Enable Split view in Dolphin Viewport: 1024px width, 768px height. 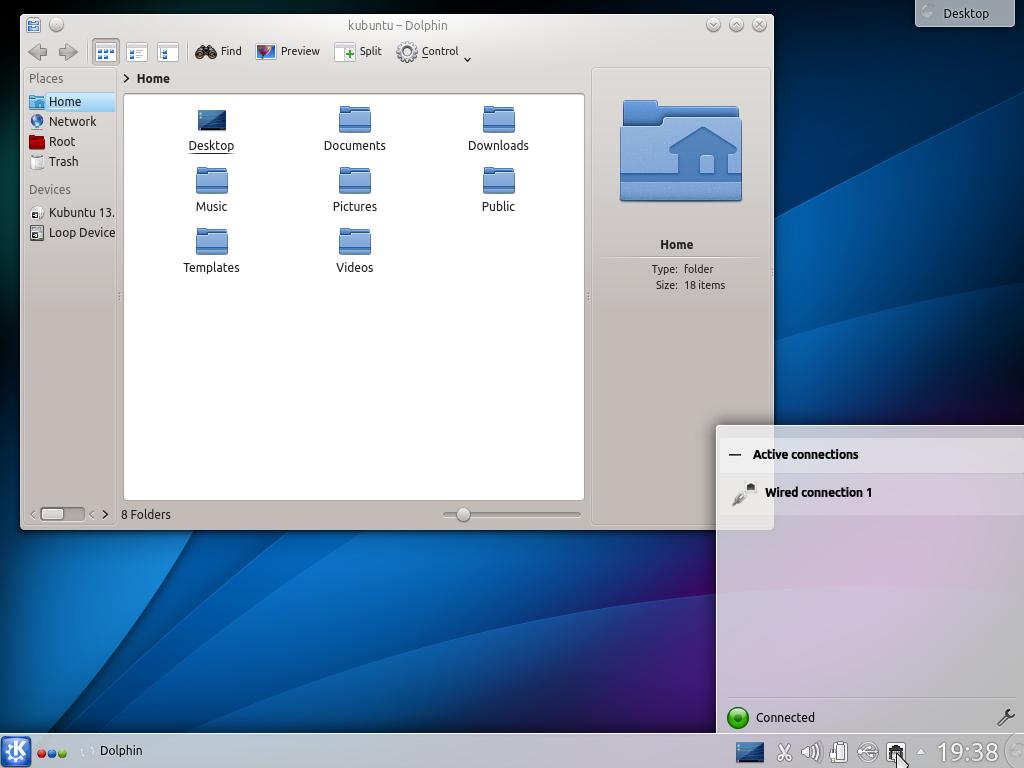coord(357,51)
